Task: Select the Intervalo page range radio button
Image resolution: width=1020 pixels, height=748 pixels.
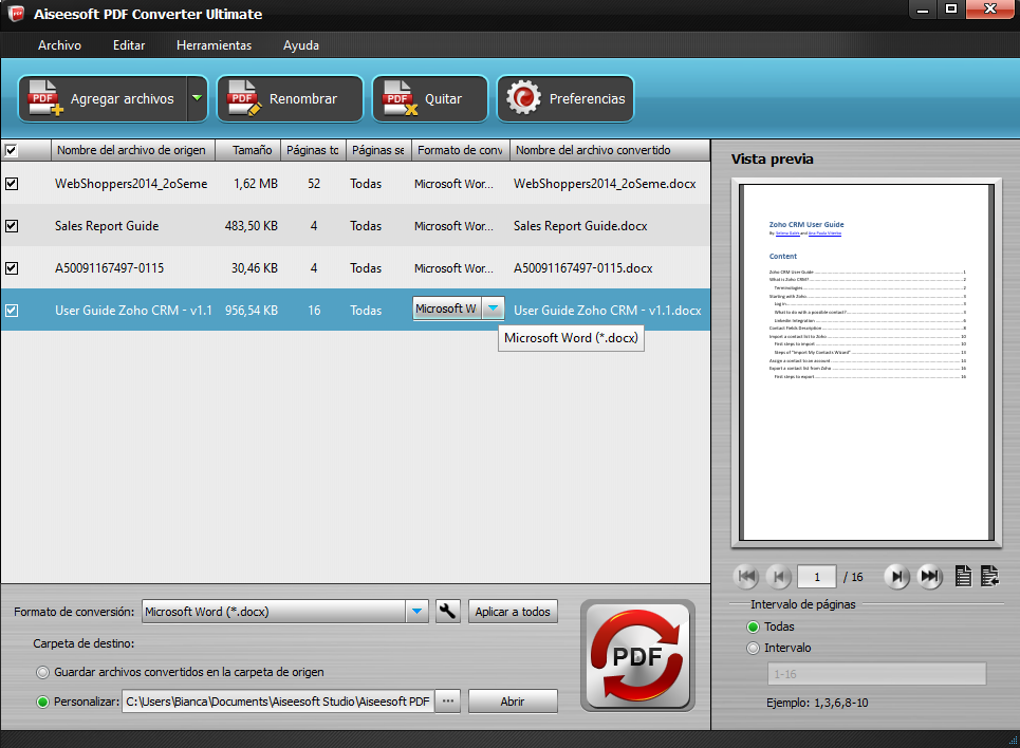Action: 753,648
